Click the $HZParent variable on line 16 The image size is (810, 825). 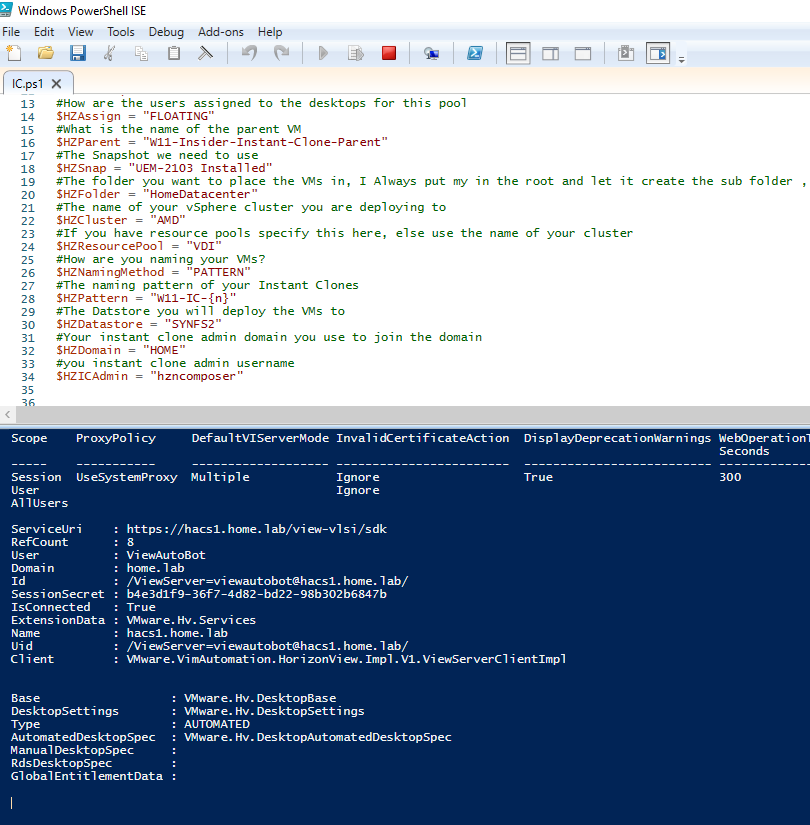88,142
